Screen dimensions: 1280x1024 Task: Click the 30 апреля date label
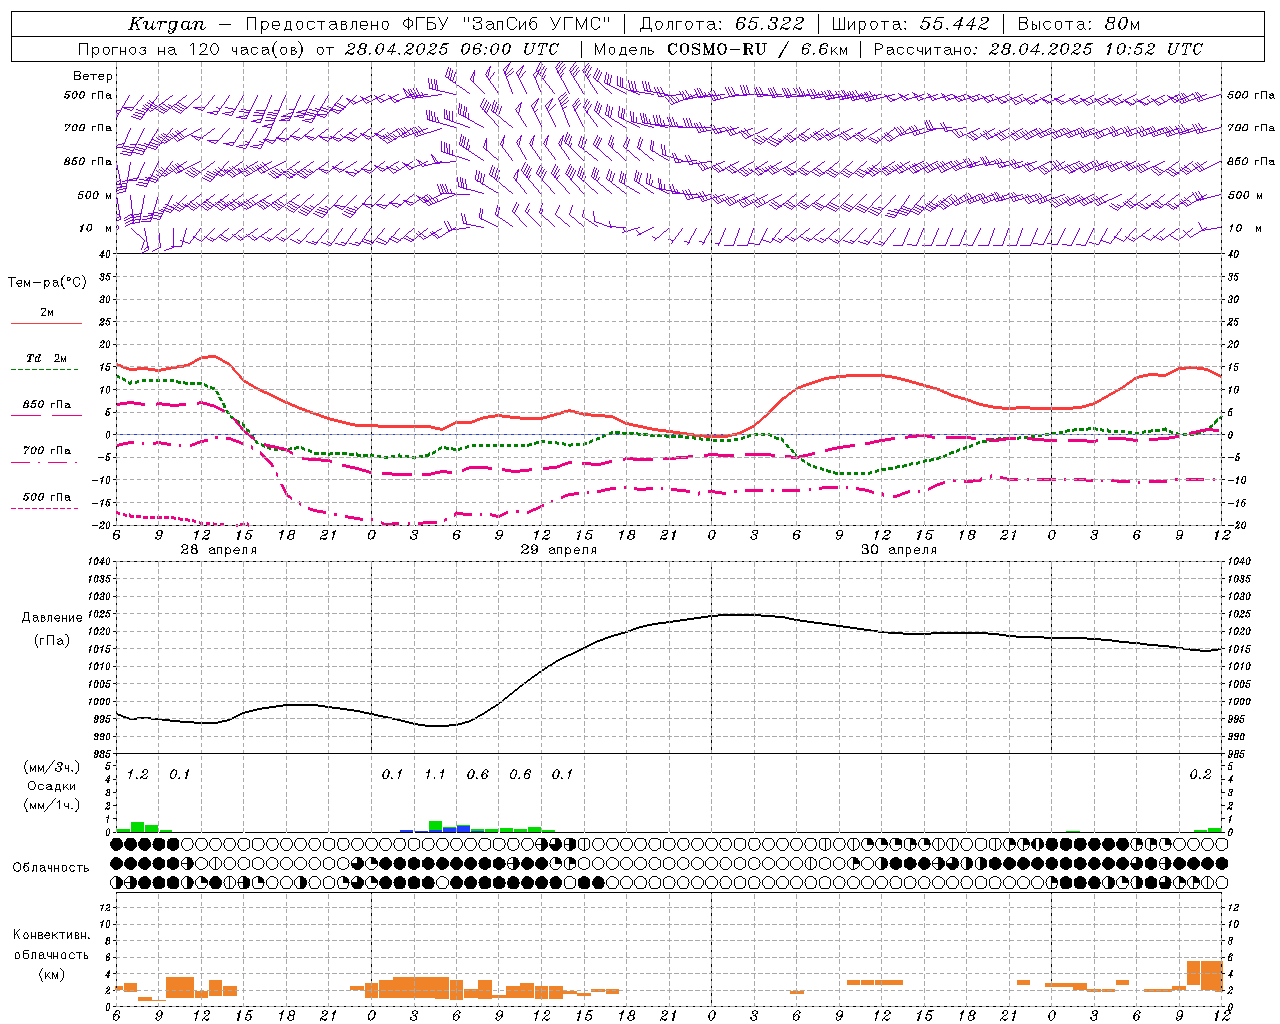point(899,550)
